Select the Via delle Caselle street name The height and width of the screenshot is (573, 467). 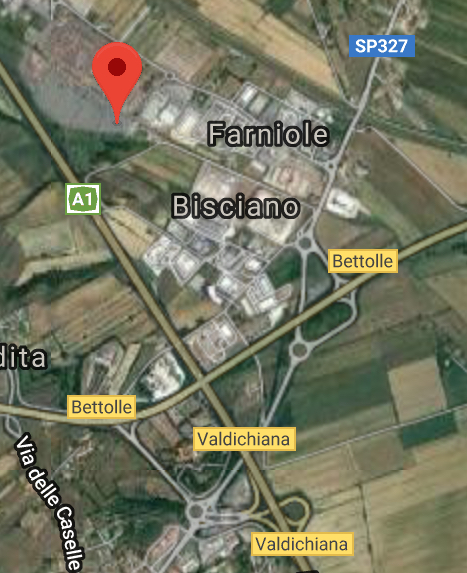(50, 502)
